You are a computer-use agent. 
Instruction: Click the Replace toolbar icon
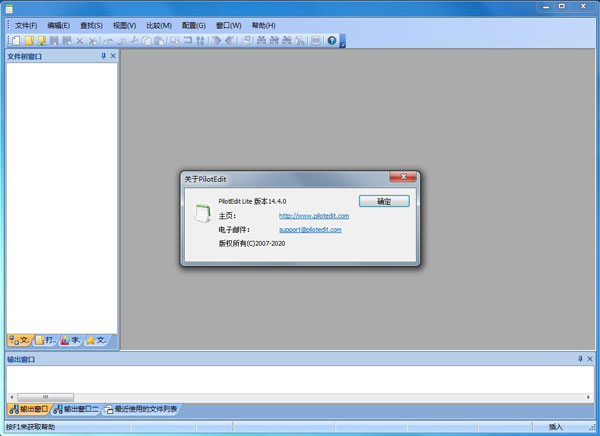tap(300, 40)
